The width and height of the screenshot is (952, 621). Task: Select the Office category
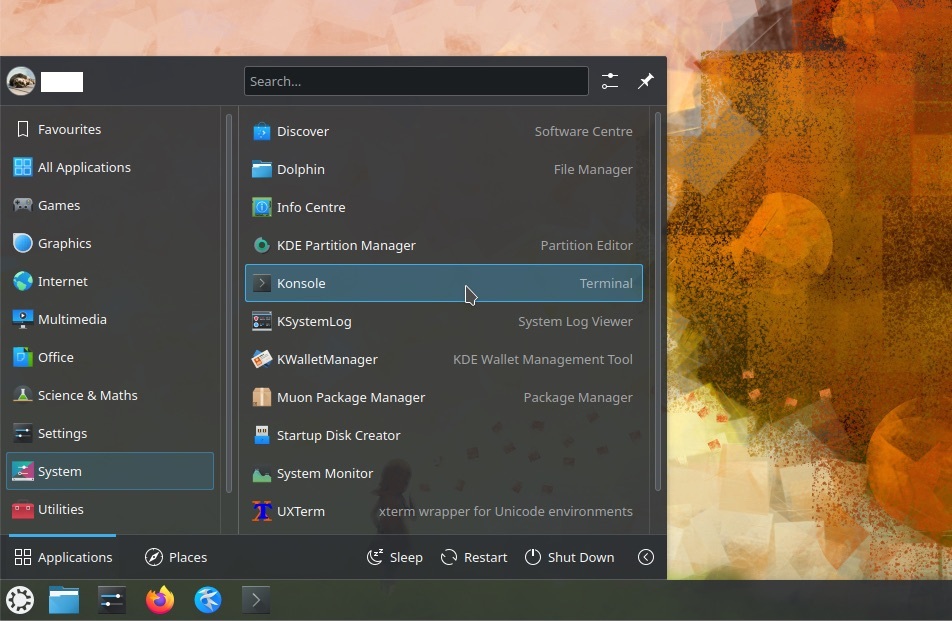(110, 357)
